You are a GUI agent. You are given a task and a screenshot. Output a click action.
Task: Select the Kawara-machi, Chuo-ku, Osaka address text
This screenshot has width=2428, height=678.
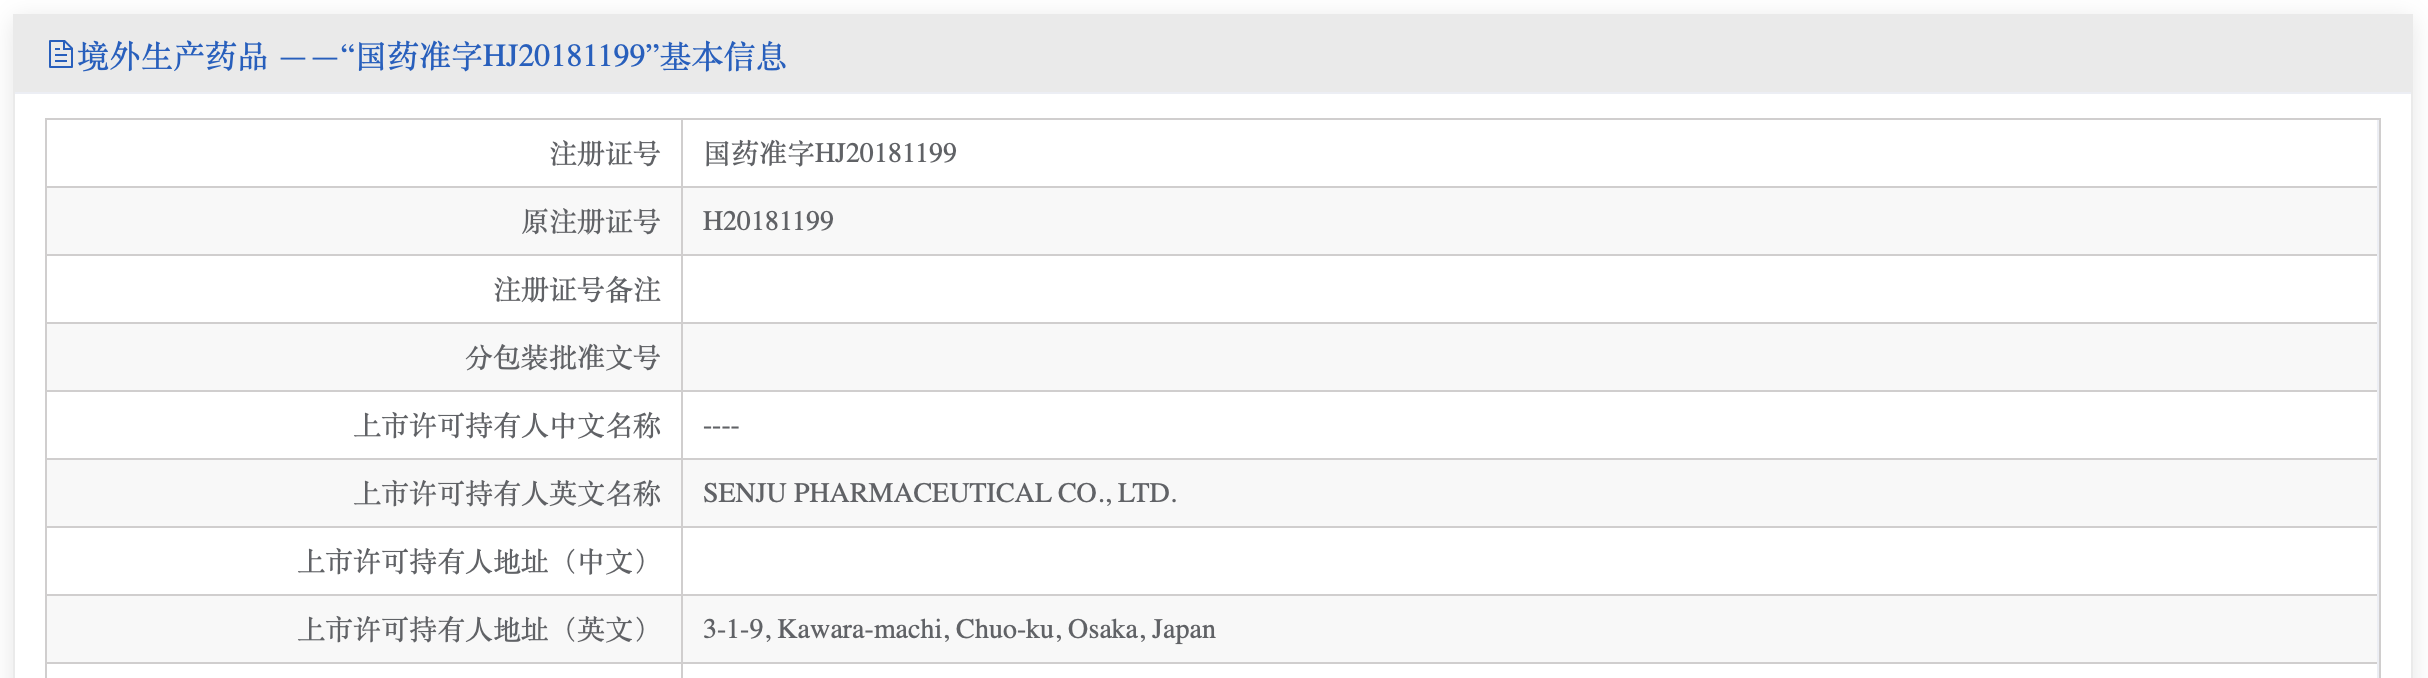[959, 629]
